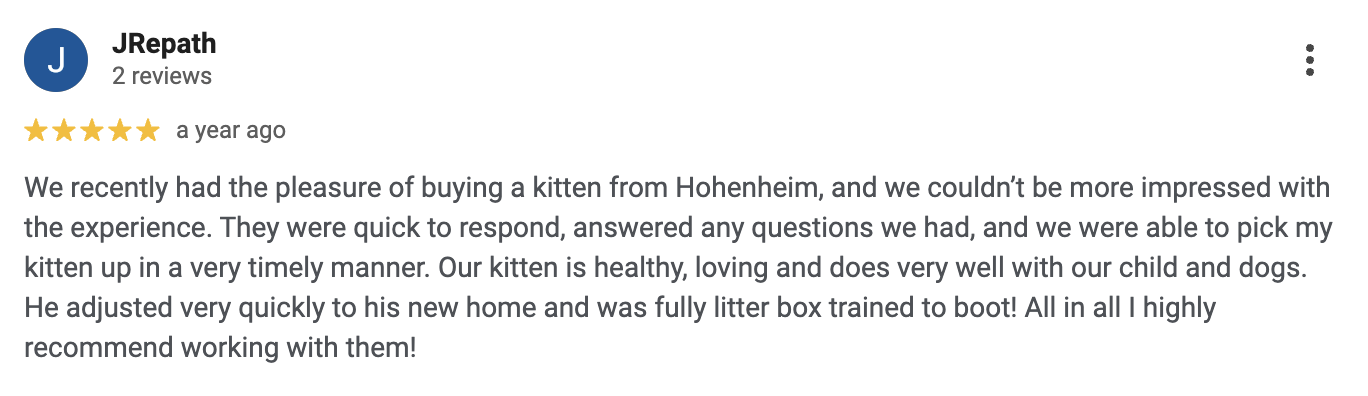Click the "a year ago" timestamp
1368x396 pixels.
[231, 130]
